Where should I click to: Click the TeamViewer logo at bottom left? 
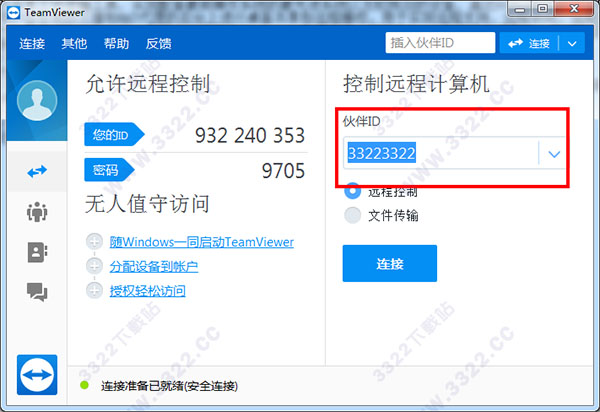click(x=37, y=375)
